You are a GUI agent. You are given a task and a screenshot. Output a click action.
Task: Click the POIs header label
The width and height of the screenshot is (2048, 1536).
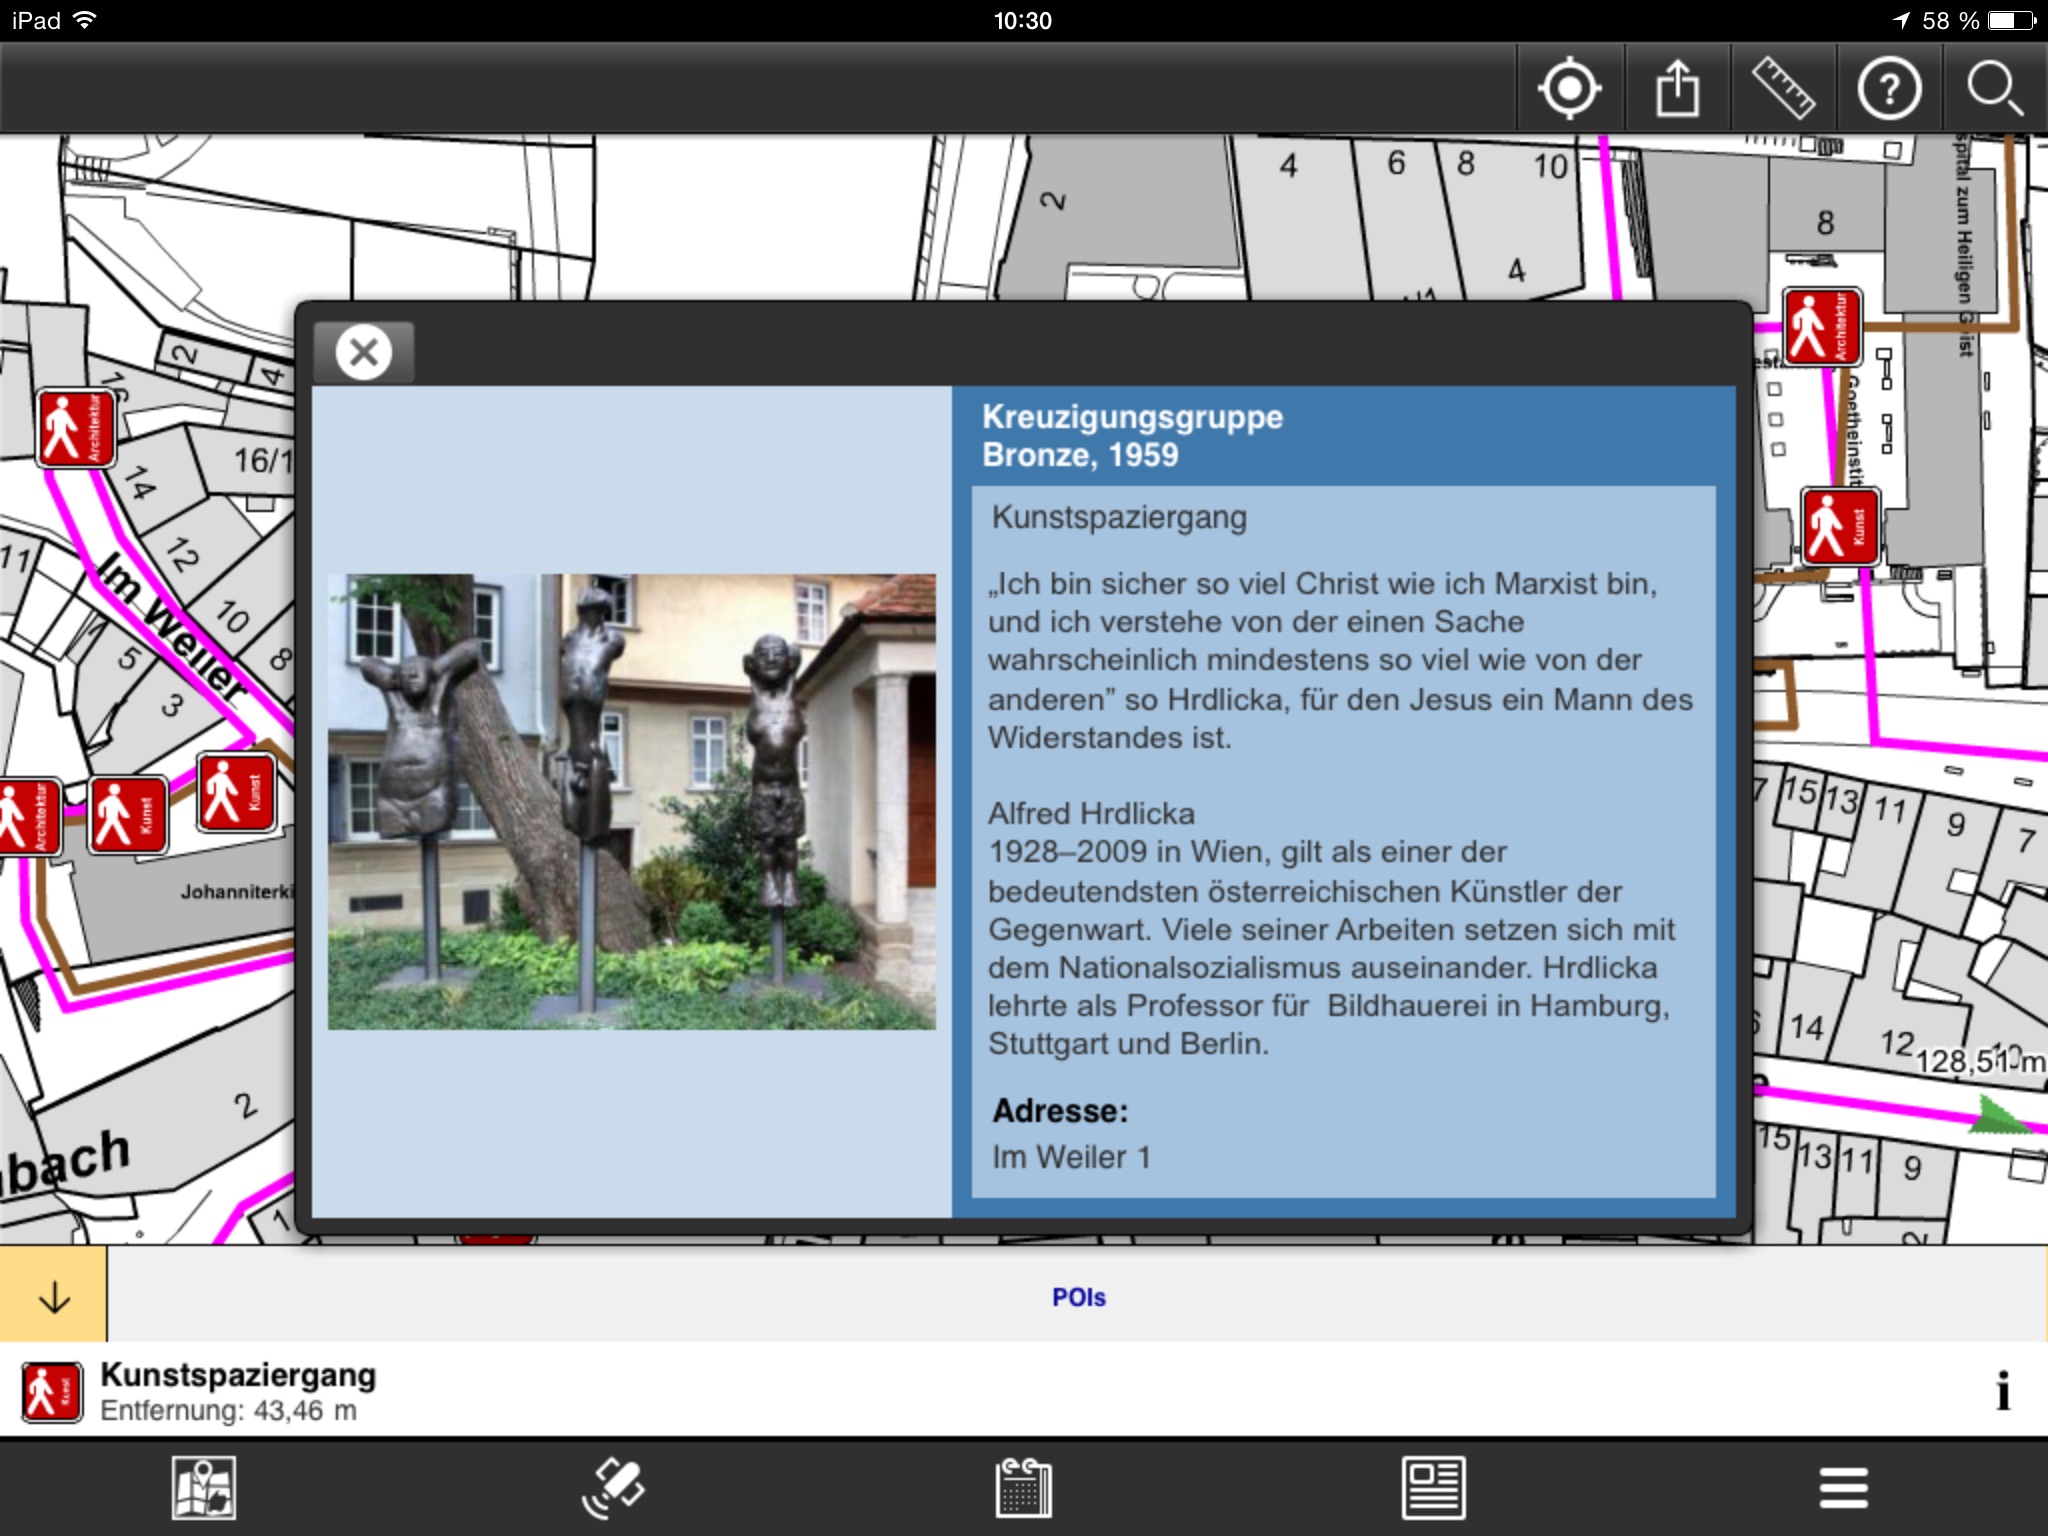click(1078, 1297)
